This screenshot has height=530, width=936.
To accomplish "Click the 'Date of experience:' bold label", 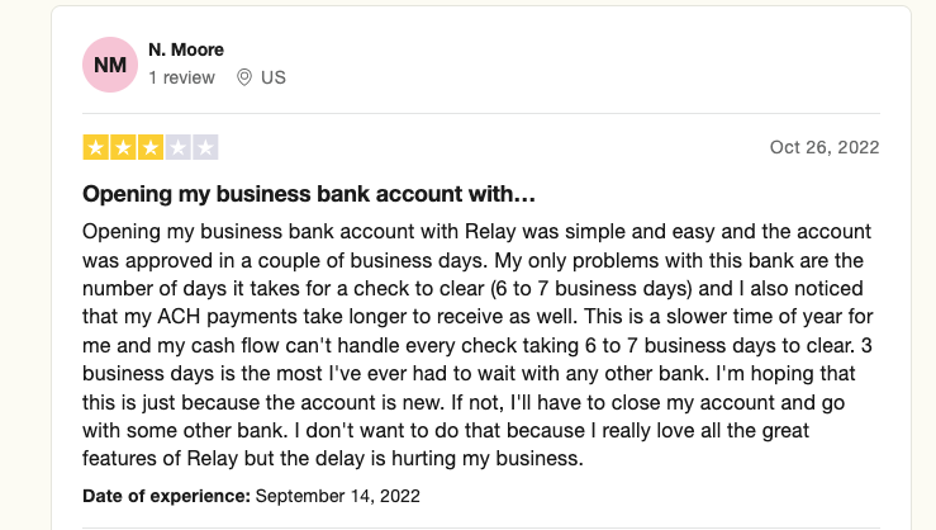I will [167, 496].
